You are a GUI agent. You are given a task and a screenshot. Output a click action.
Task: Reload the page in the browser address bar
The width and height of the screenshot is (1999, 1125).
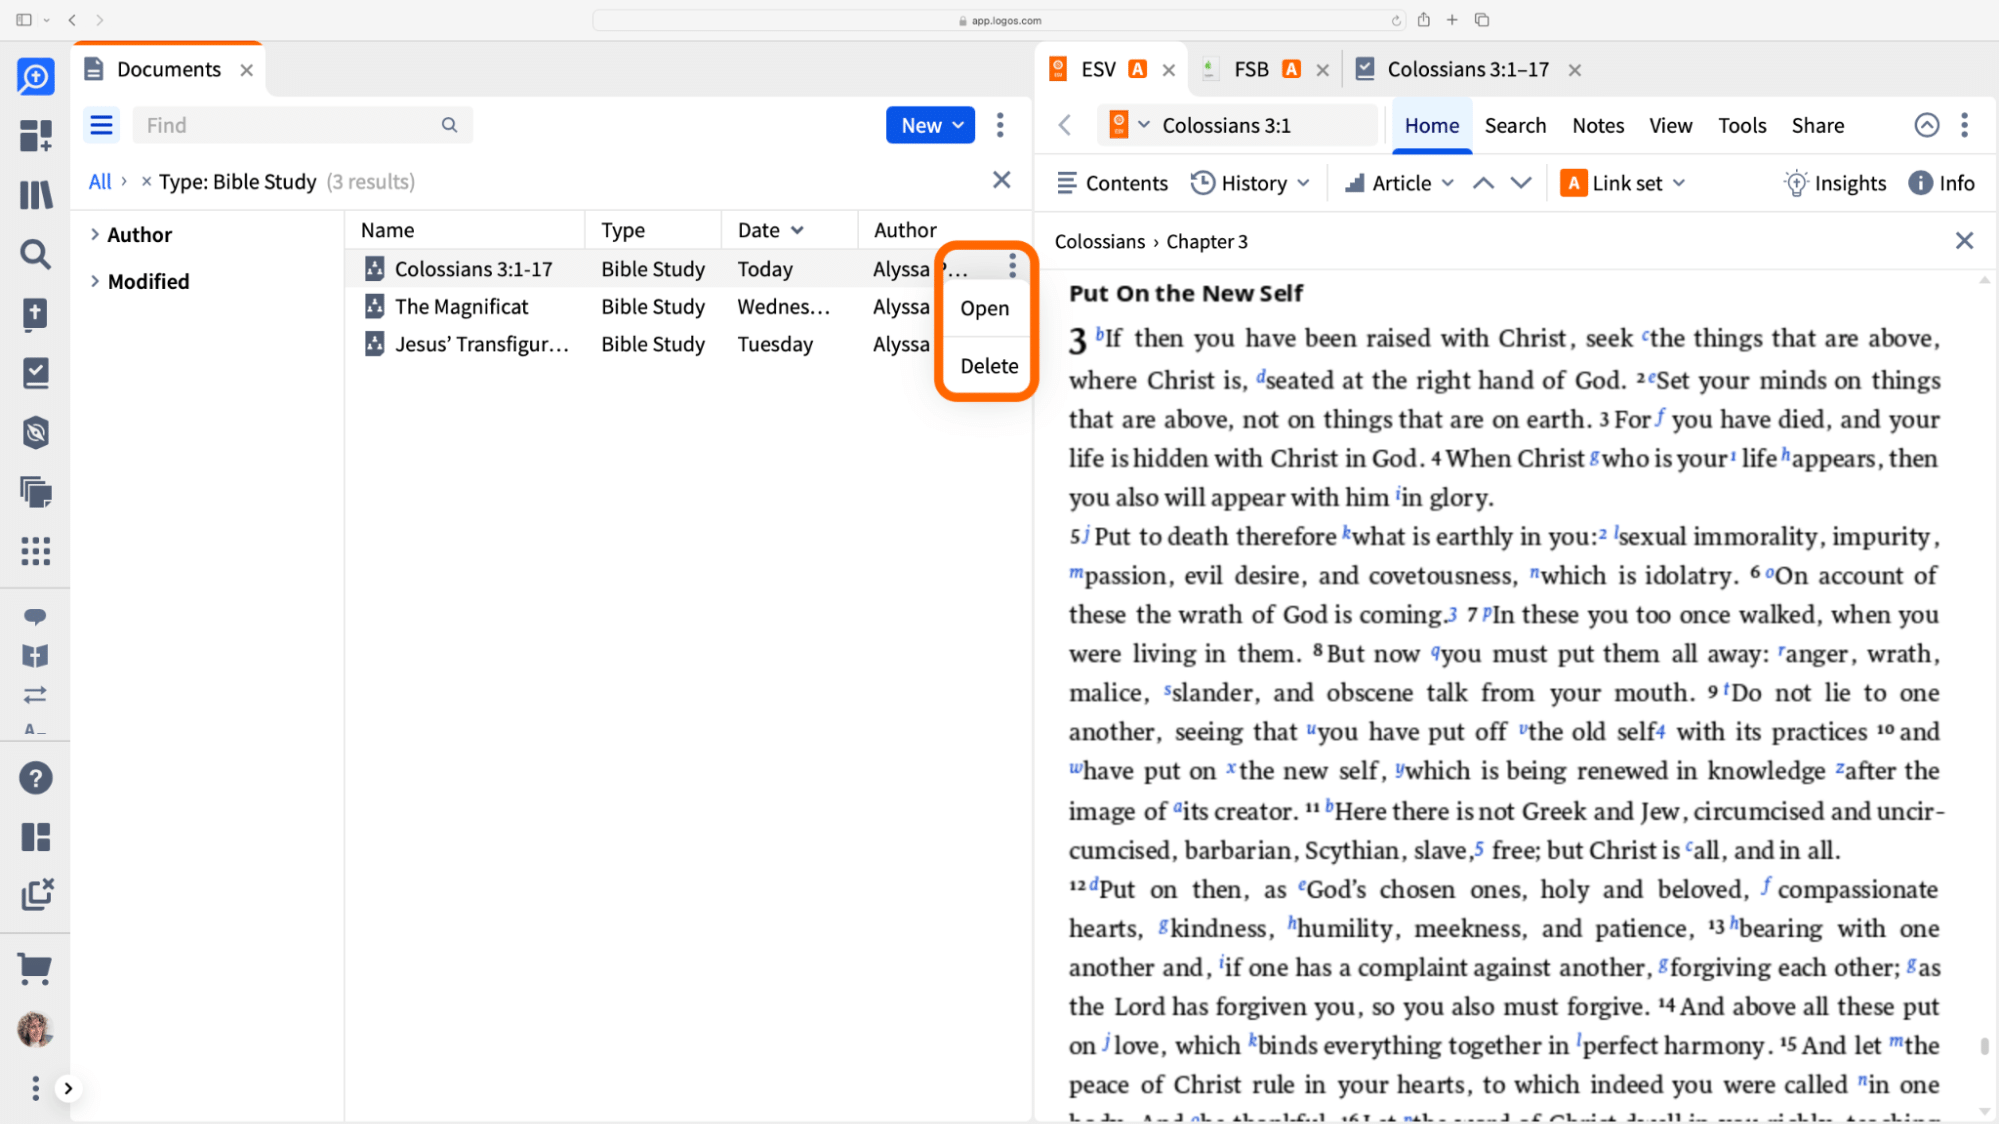(1396, 20)
